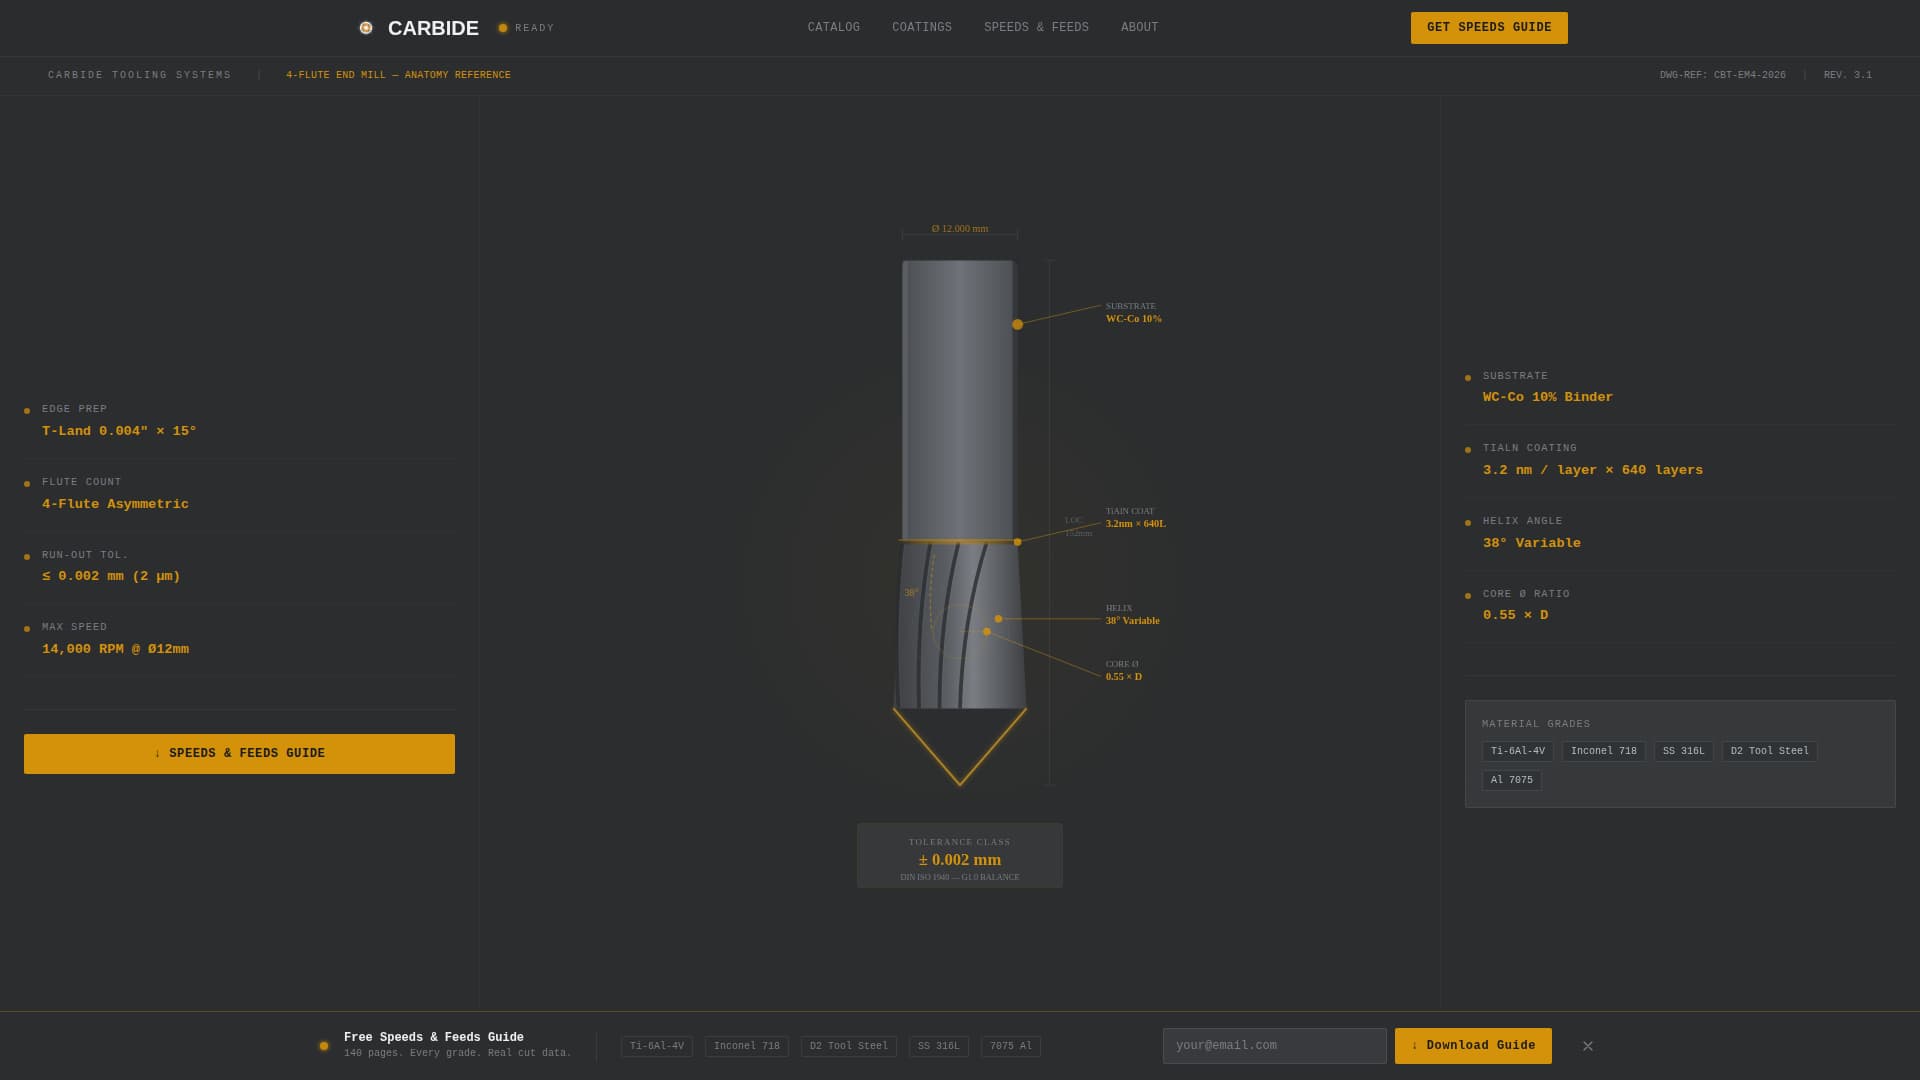Screen dimensions: 1920x1080
Task: Click the READY status indicator dot
Action: tap(503, 28)
